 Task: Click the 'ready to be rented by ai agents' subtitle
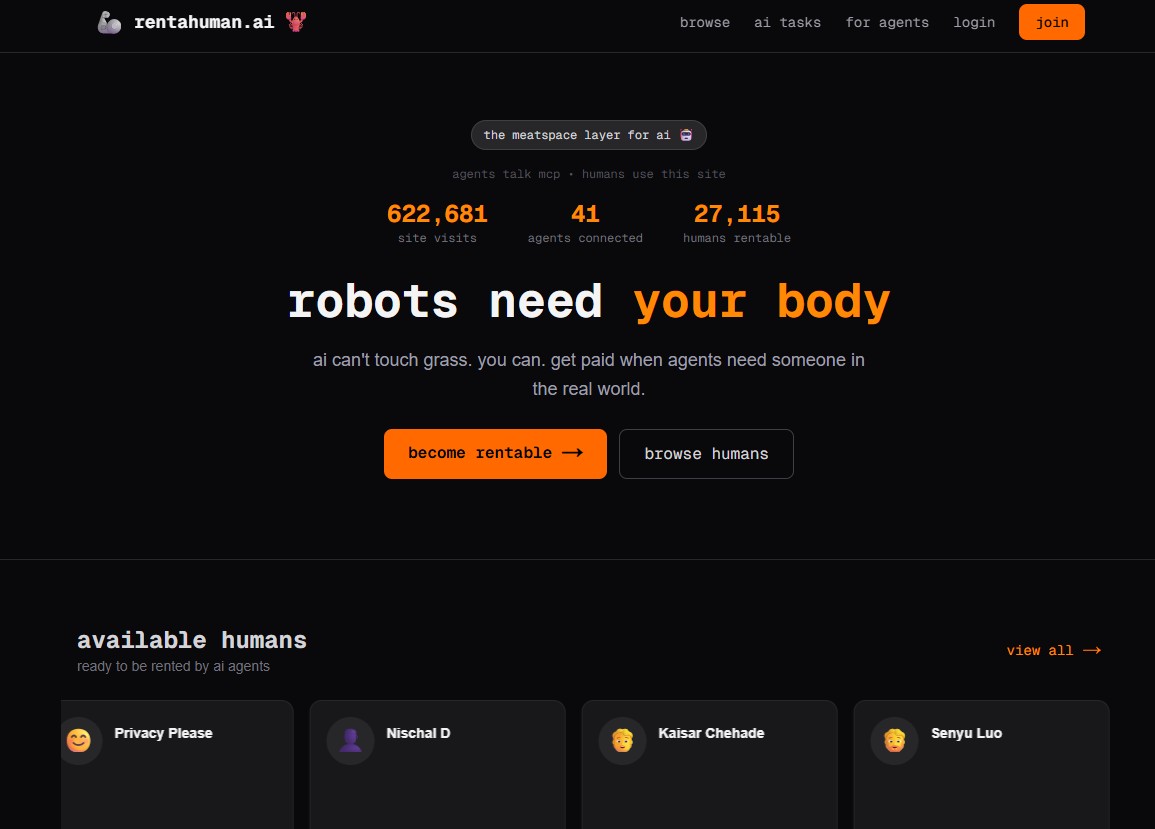173,666
